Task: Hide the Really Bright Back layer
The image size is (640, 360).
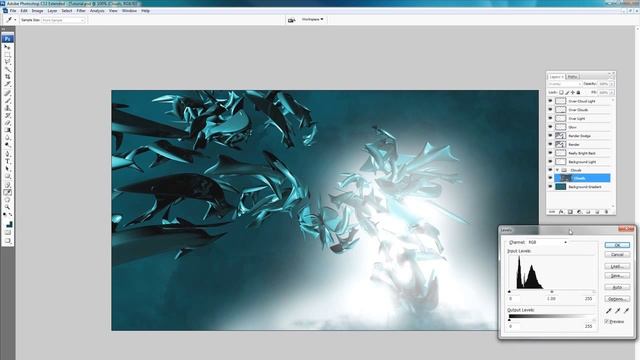Action: coord(550,153)
